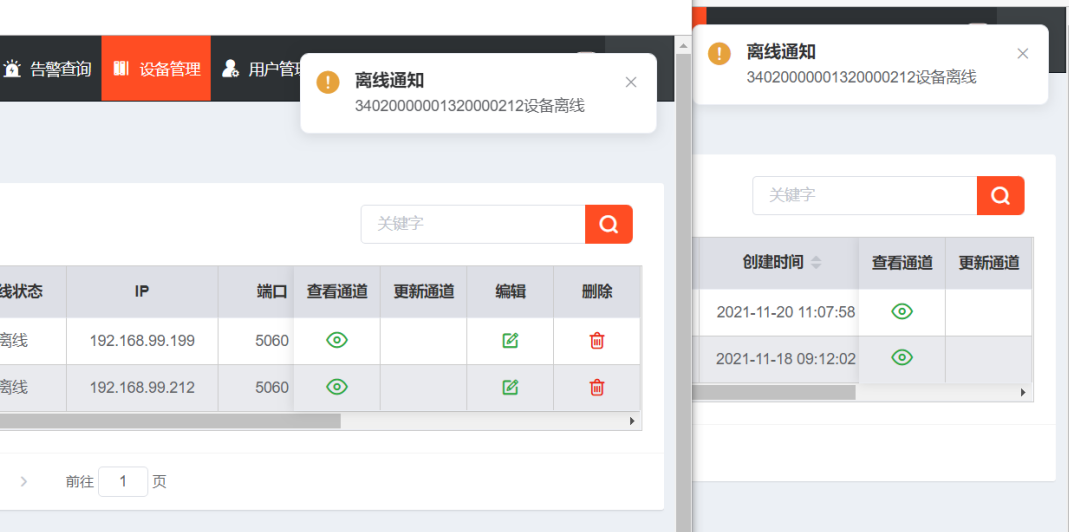Close the 离线通知 popup in left window
Screen dimensions: 1069x532
(x=631, y=83)
